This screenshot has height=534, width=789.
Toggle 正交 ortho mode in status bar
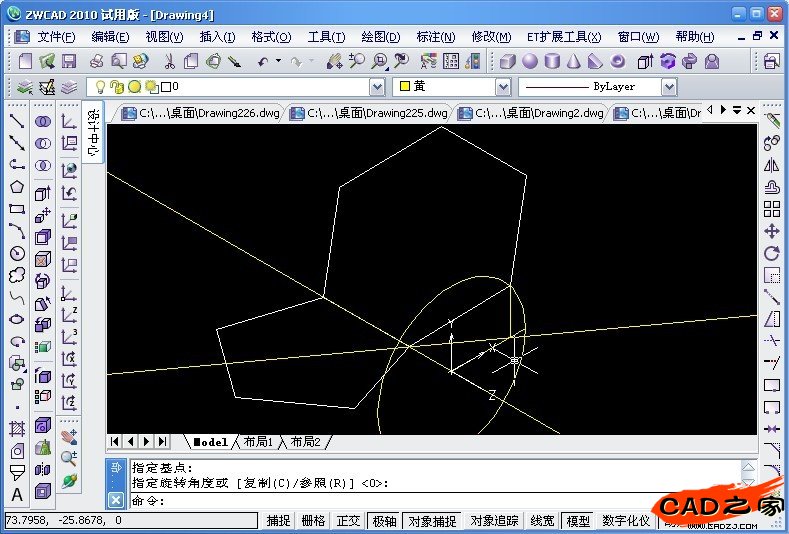point(349,520)
